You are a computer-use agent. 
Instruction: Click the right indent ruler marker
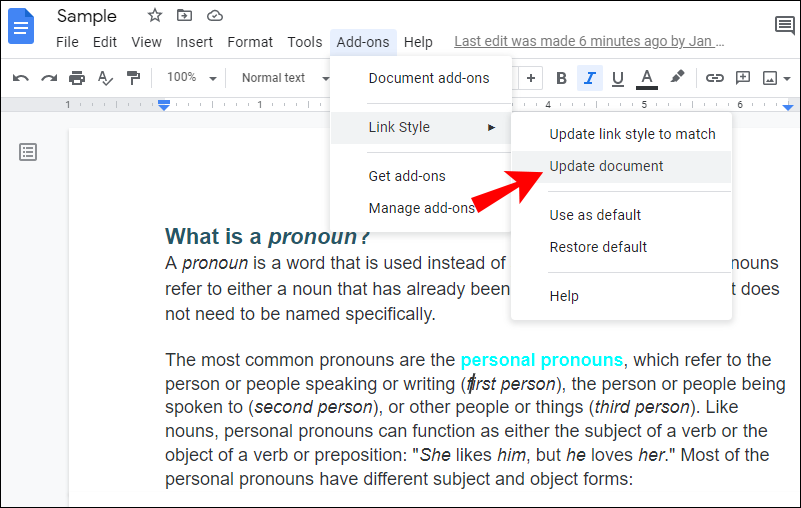pos(788,106)
